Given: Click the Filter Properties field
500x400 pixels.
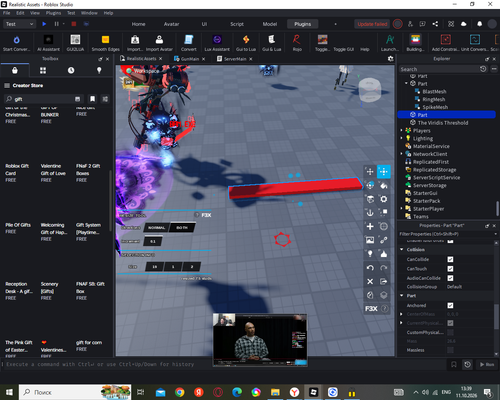Looking at the screenshot, I should coord(446,234).
